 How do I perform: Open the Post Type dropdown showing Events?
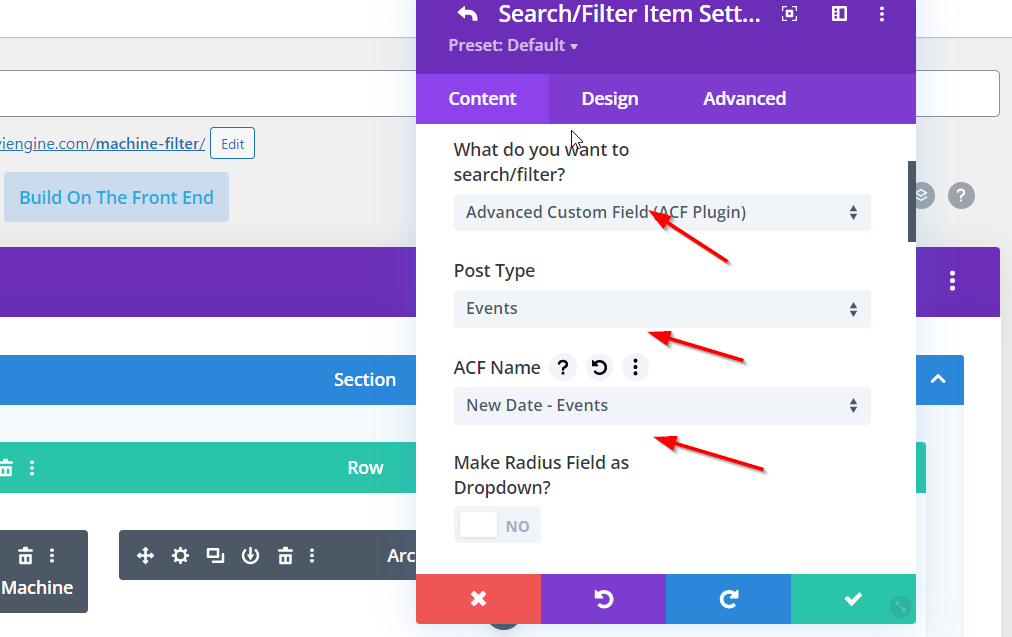(x=661, y=309)
